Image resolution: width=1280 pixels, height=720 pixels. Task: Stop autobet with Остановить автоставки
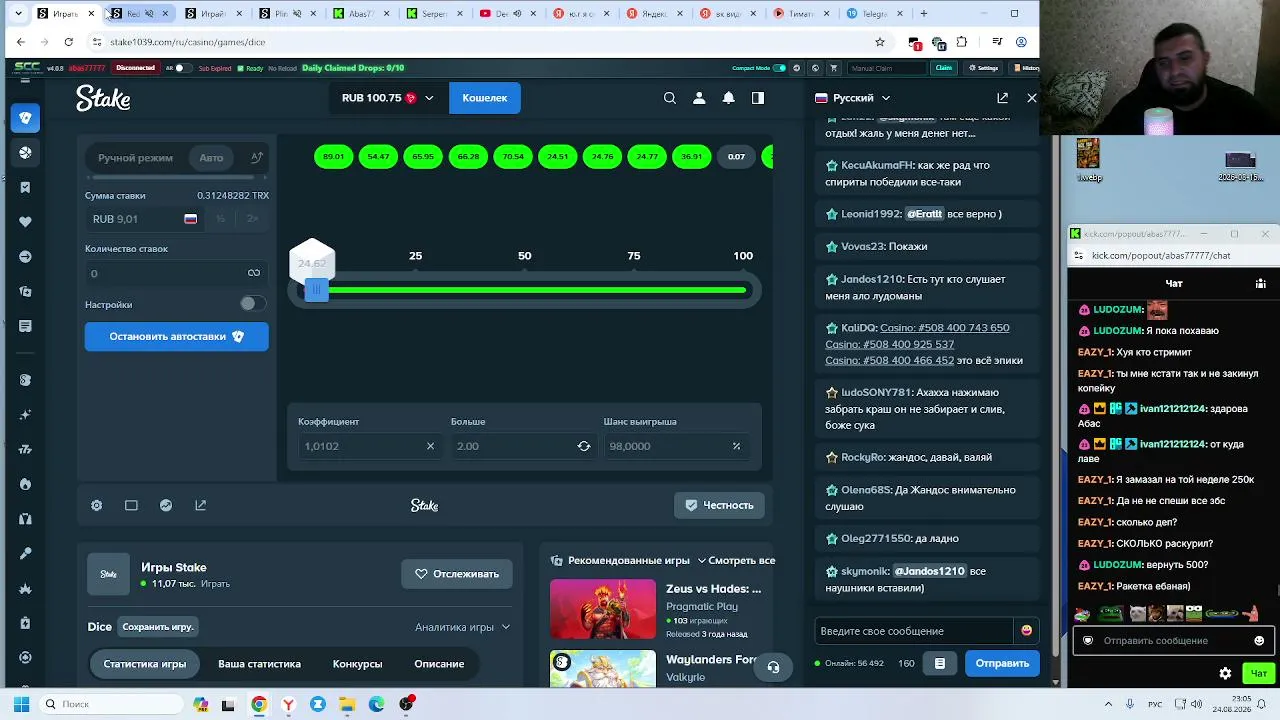[x=176, y=336]
